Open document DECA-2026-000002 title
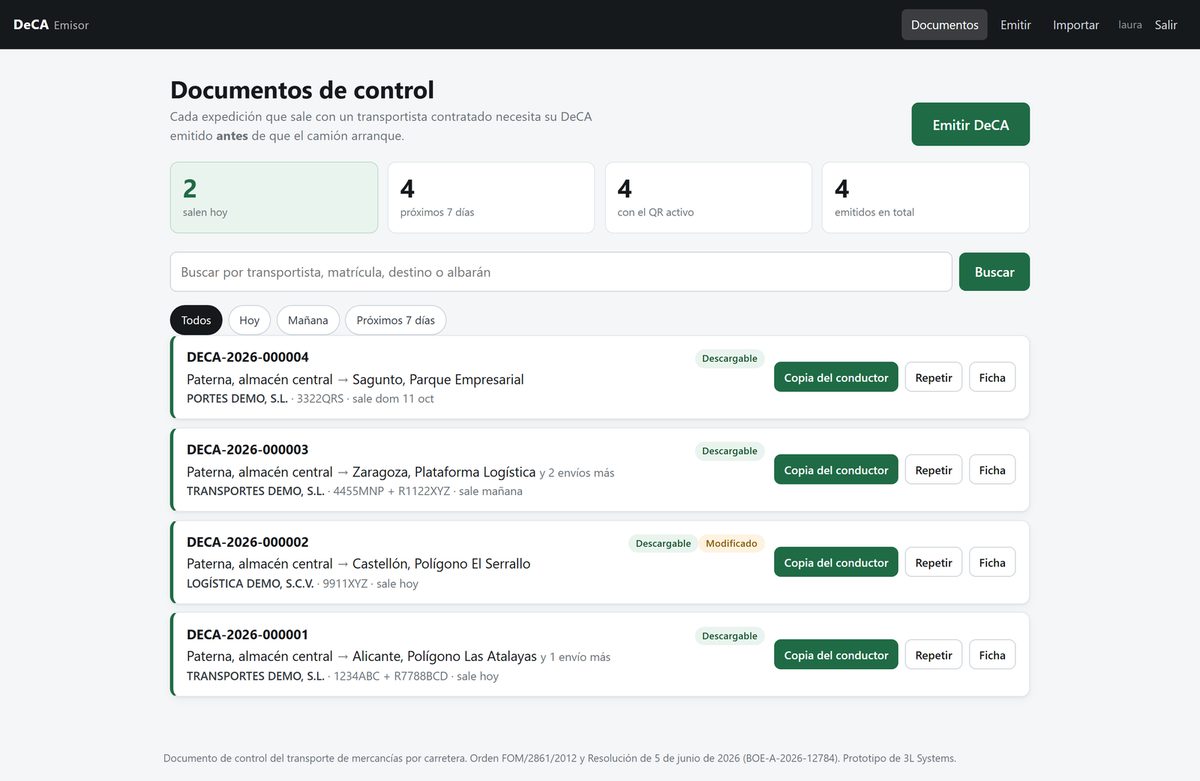 click(x=248, y=542)
